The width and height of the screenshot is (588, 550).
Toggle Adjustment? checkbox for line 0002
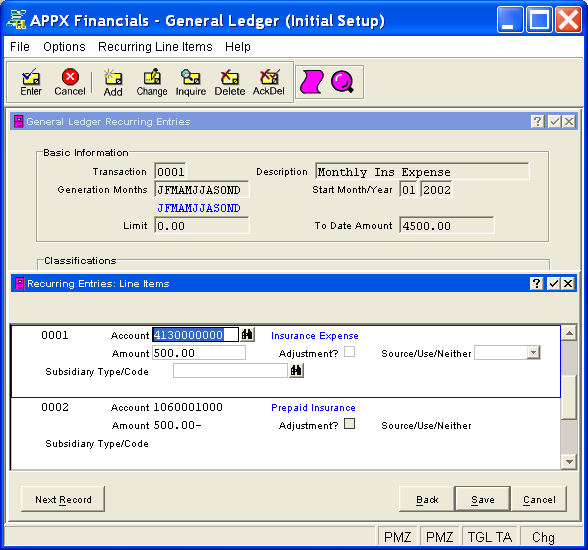click(x=349, y=424)
